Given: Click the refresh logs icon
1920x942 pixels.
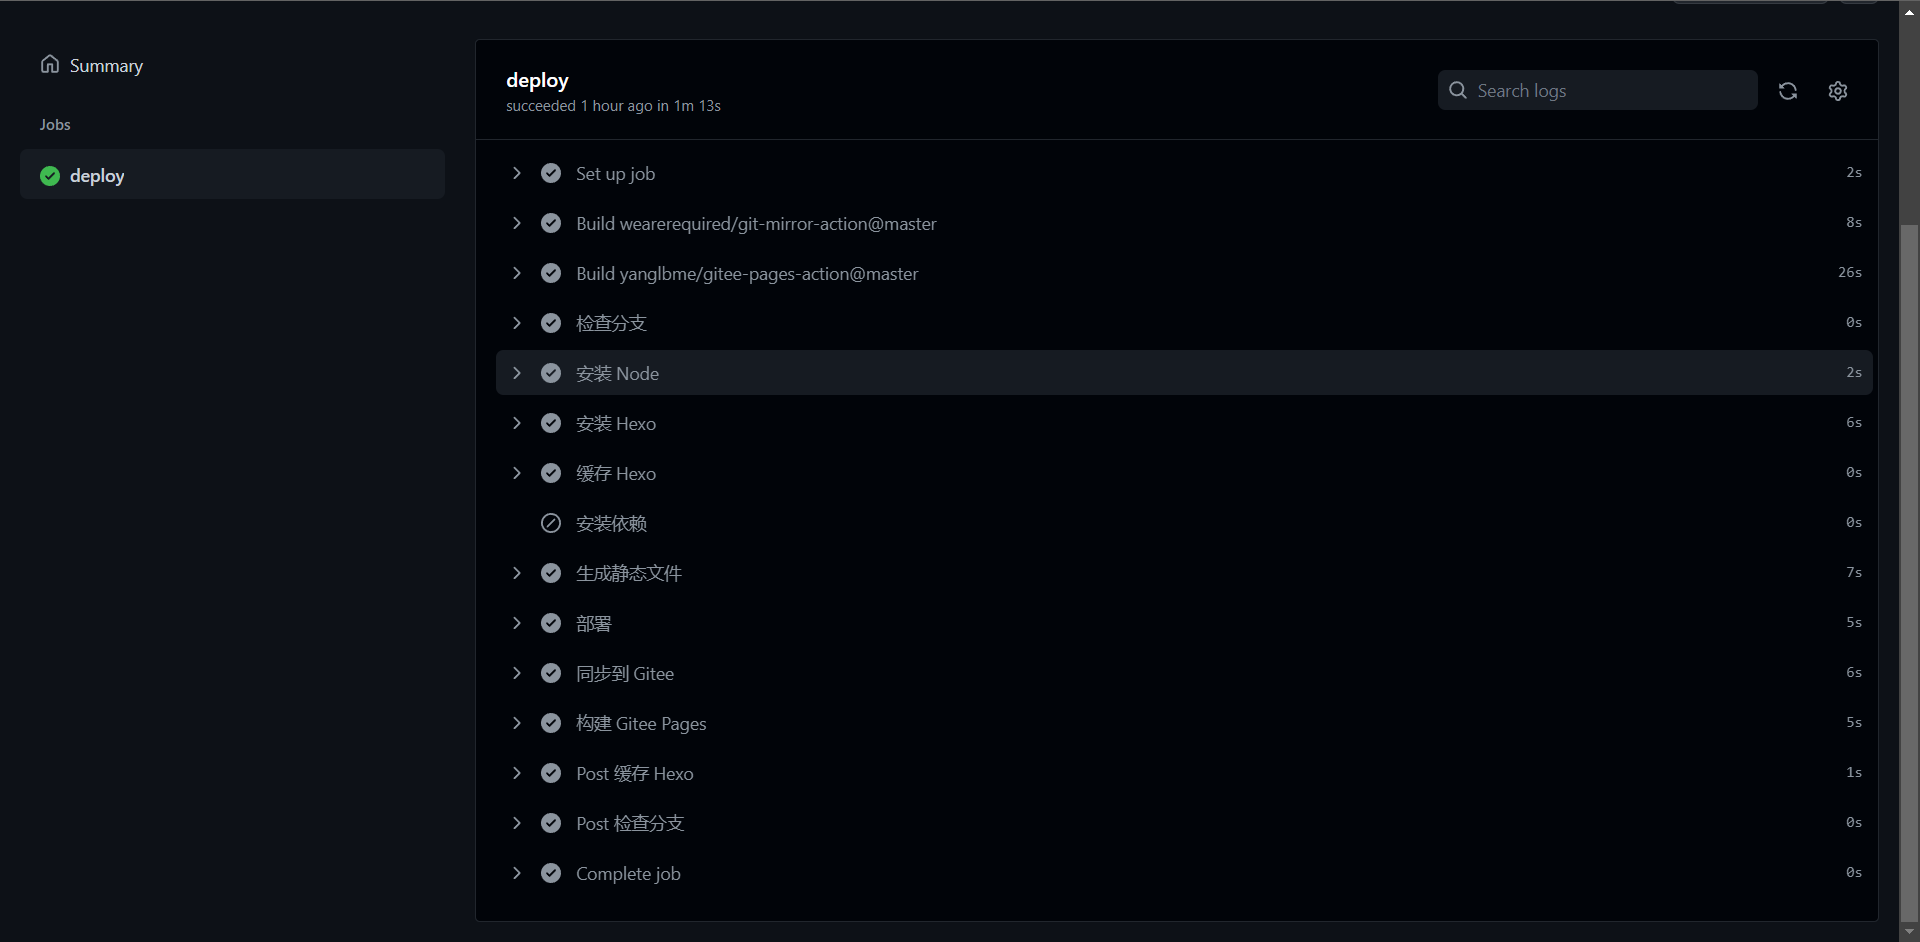Looking at the screenshot, I should tap(1788, 91).
